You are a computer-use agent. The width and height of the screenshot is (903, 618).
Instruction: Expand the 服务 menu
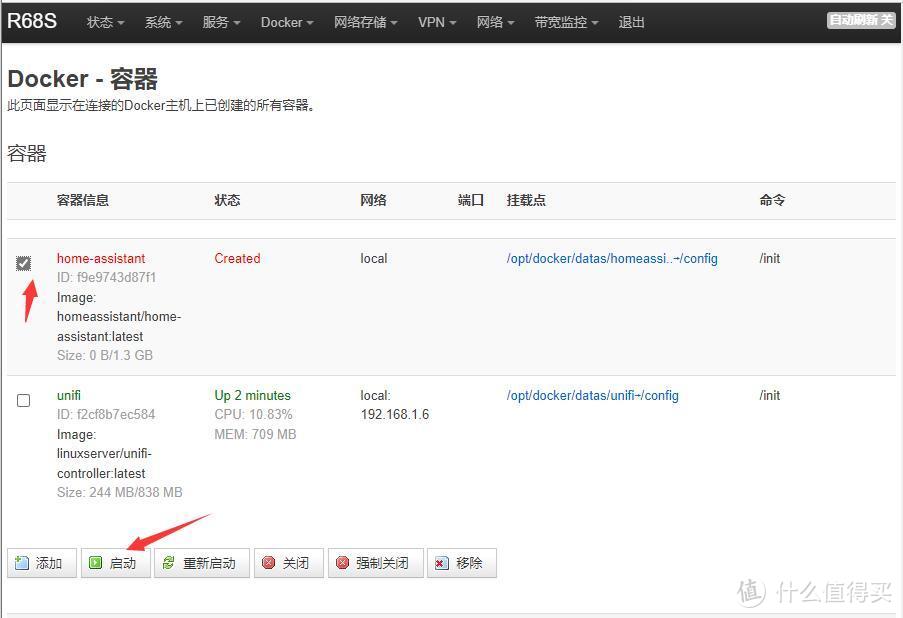[x=221, y=22]
